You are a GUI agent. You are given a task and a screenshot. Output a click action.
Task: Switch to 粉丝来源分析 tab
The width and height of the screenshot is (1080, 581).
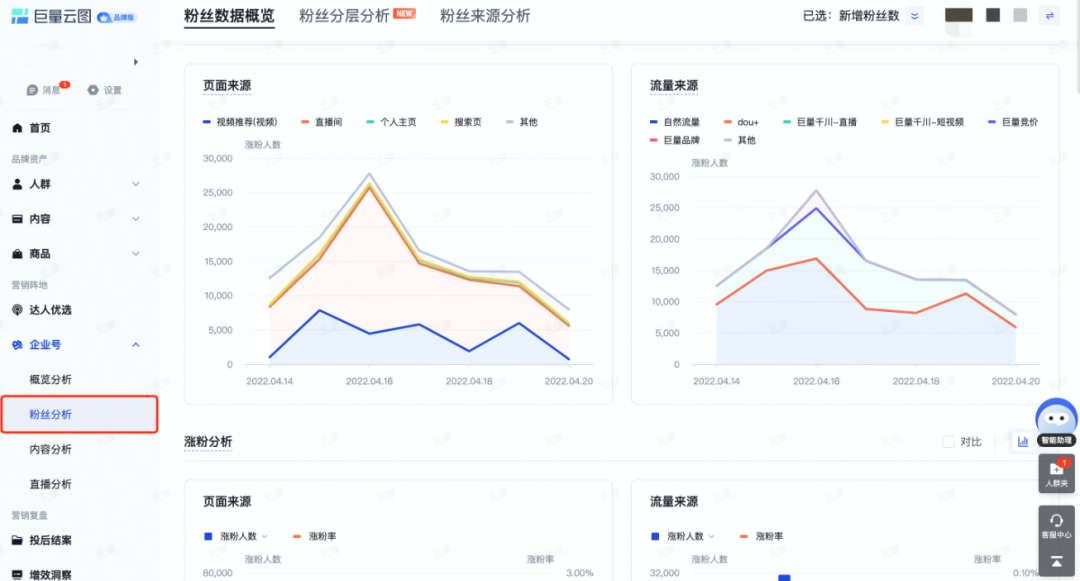click(485, 16)
